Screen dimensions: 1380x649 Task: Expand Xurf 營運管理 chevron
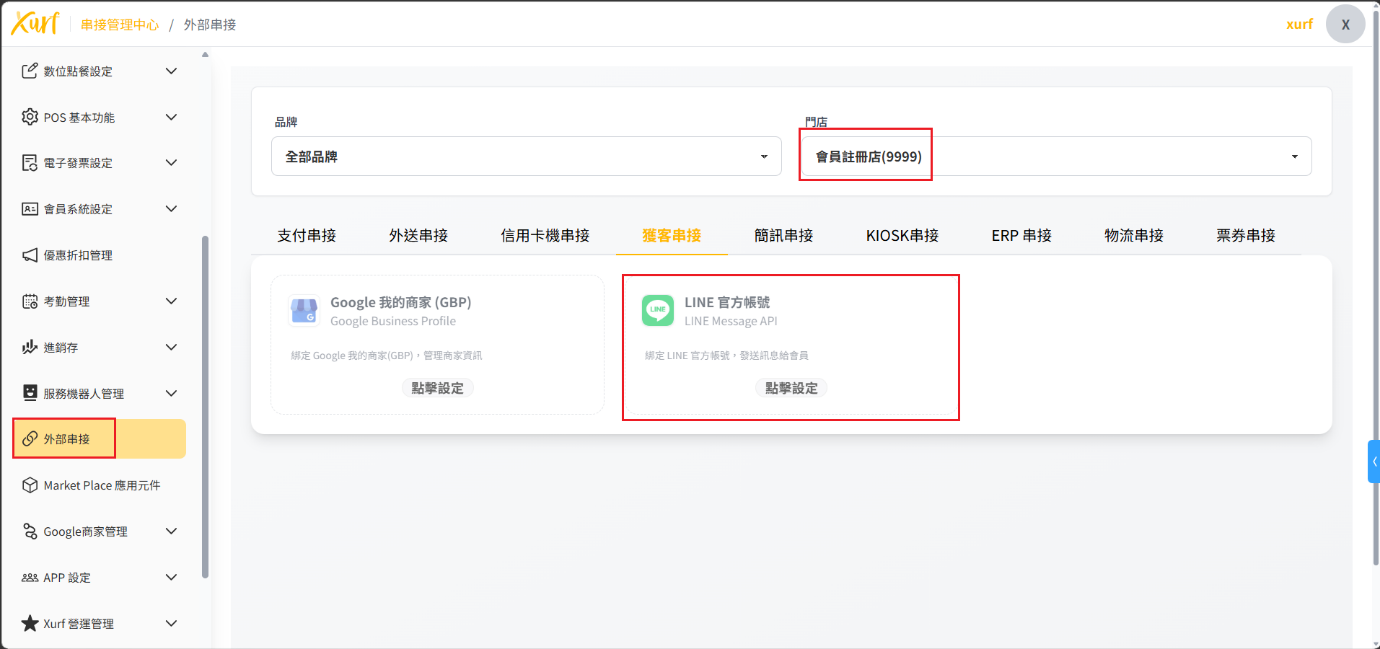click(171, 623)
